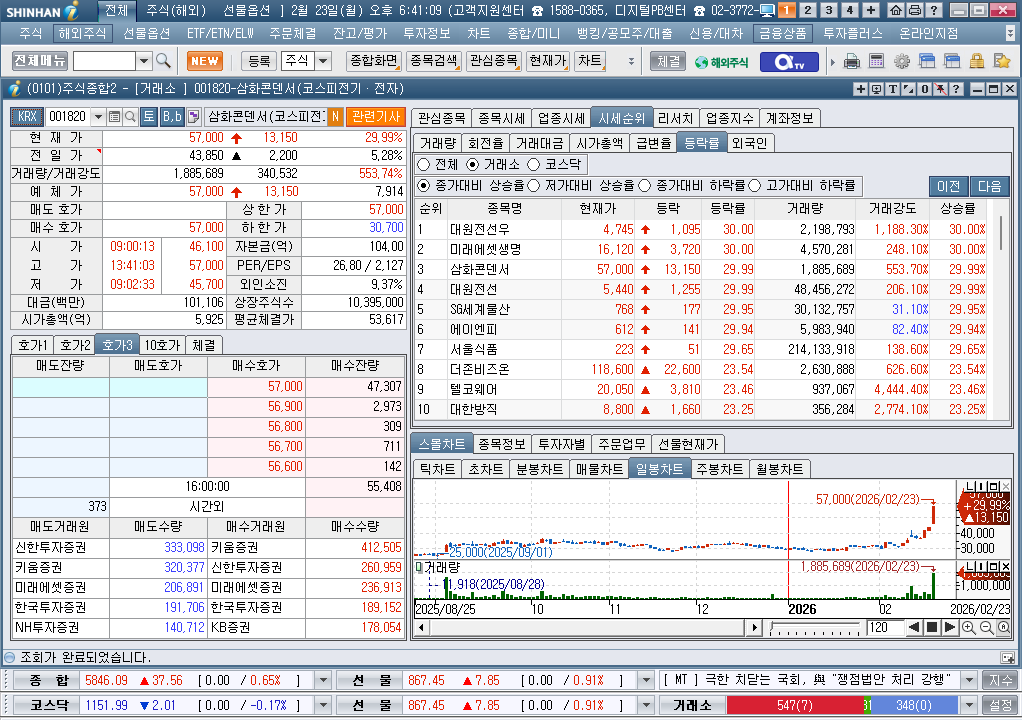Open the 주식 dropdown in the toolbar
The width and height of the screenshot is (1022, 720).
point(323,61)
